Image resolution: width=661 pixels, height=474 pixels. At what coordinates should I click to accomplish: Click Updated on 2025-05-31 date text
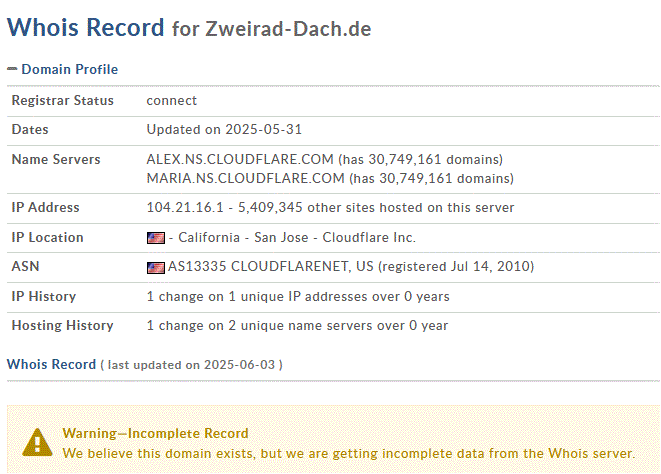tap(224, 129)
